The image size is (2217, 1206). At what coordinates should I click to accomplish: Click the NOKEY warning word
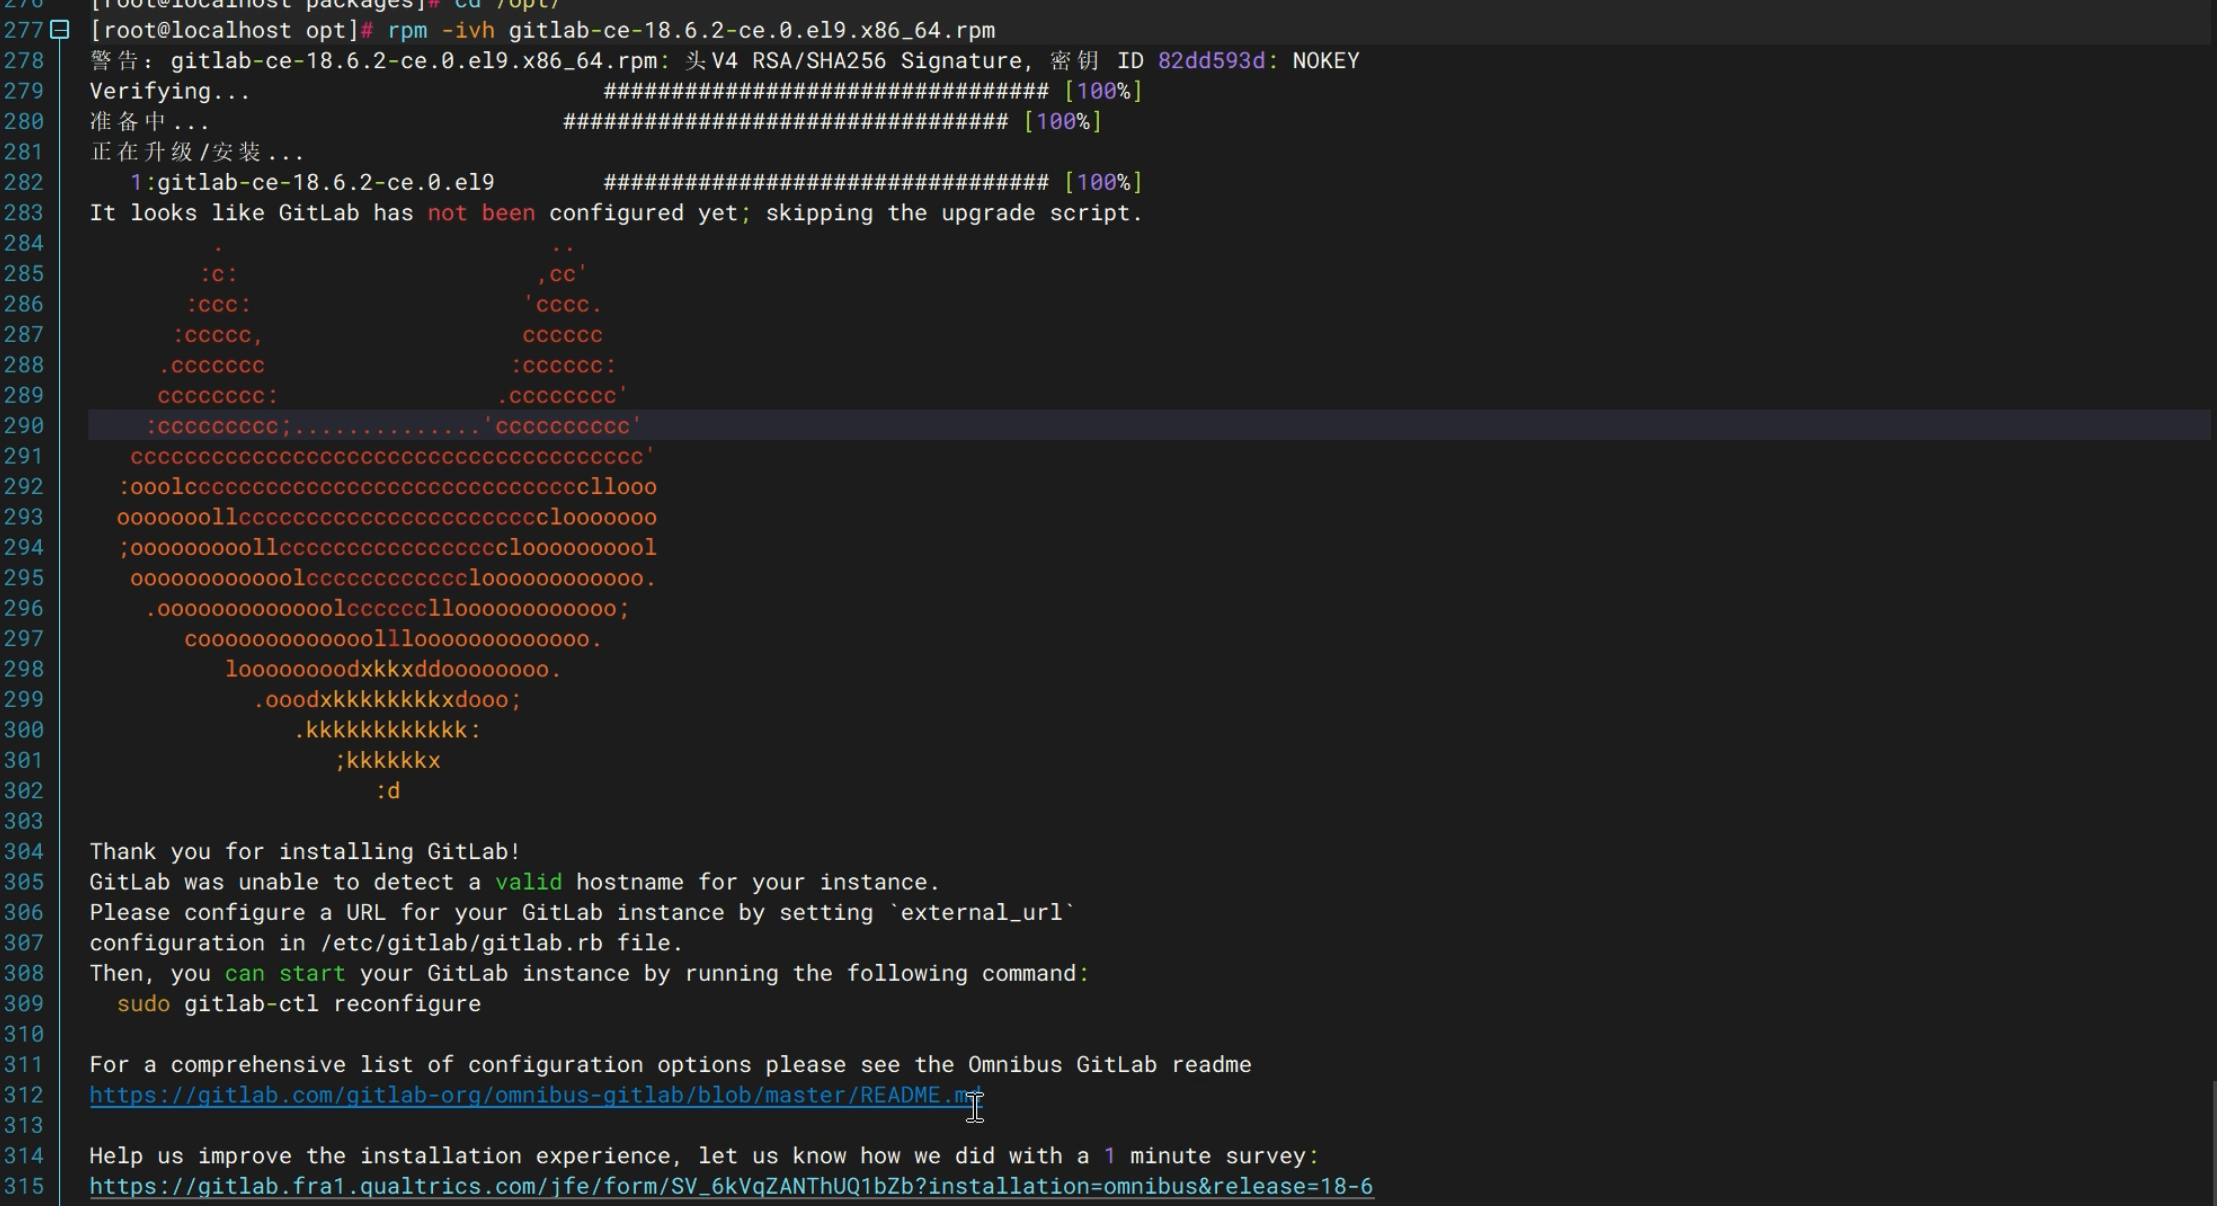tap(1325, 61)
